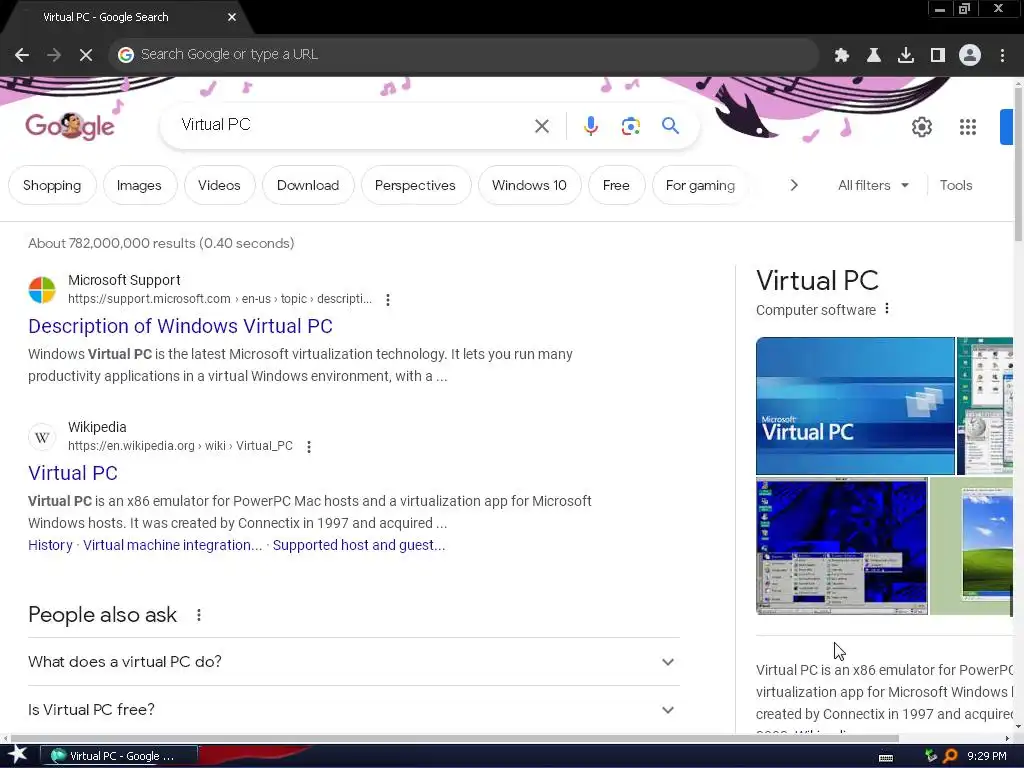Select the Images filter chip
This screenshot has height=768, width=1024.
point(139,185)
